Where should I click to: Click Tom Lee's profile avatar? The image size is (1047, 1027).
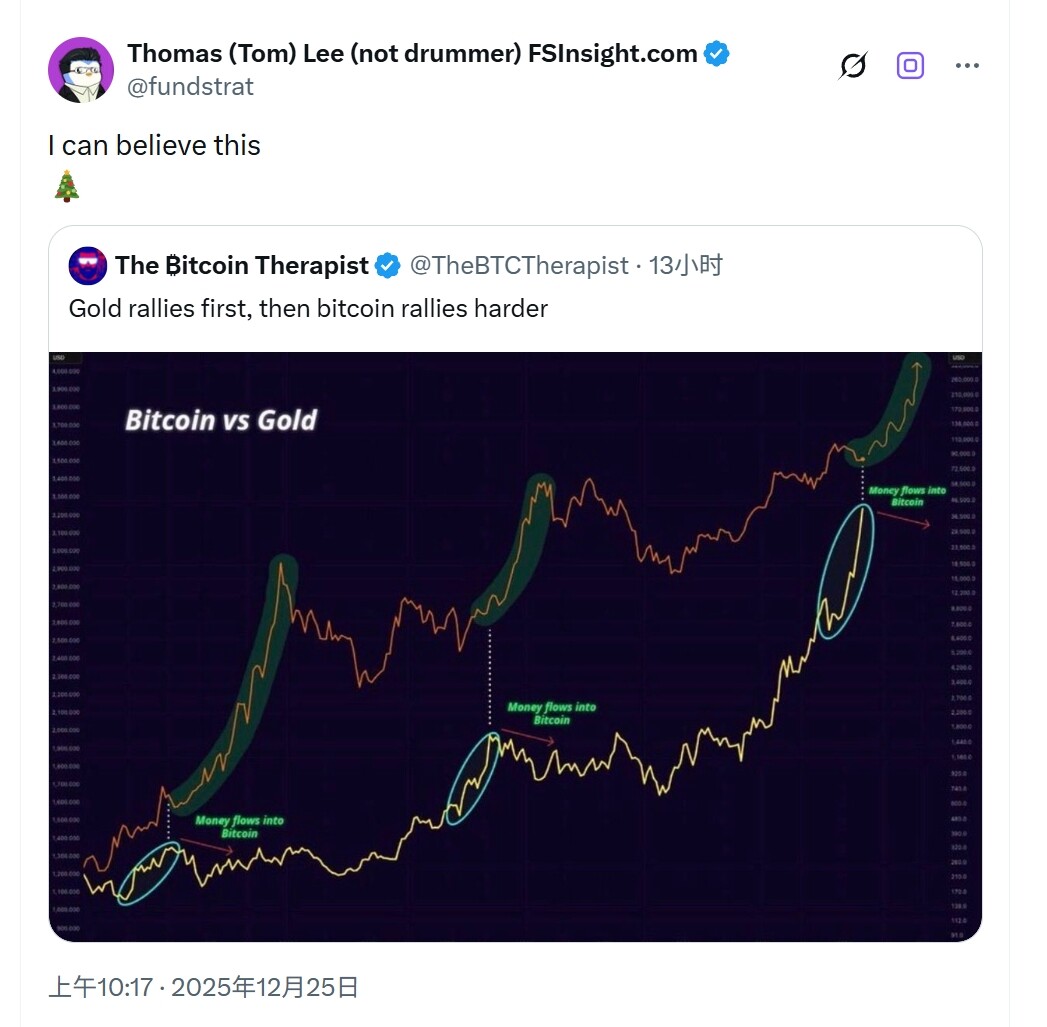pyautogui.click(x=81, y=69)
